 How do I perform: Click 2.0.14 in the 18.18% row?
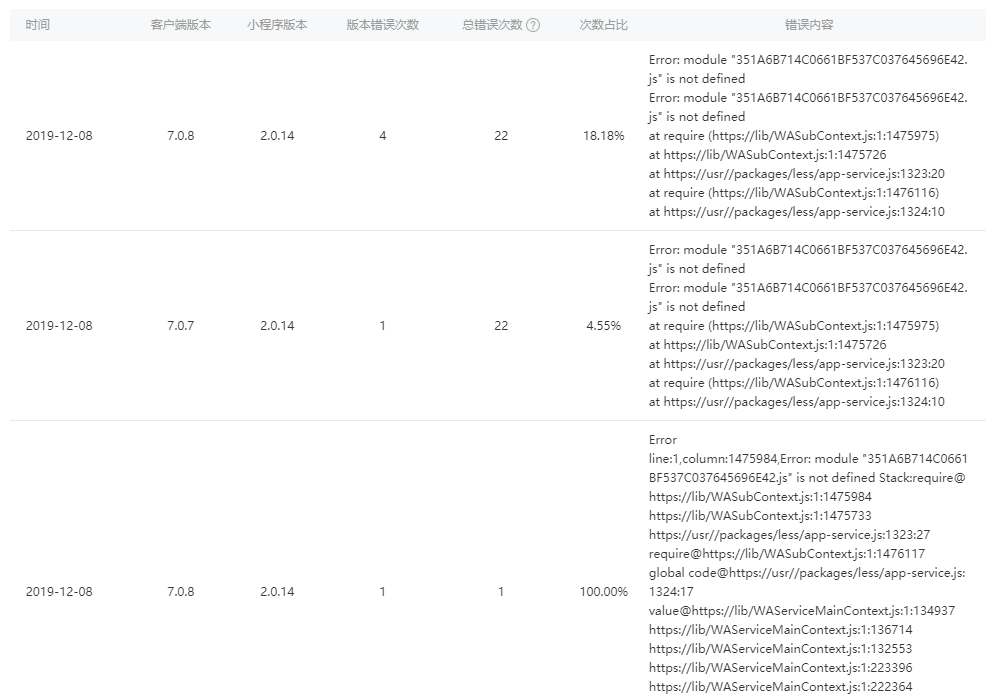point(277,135)
